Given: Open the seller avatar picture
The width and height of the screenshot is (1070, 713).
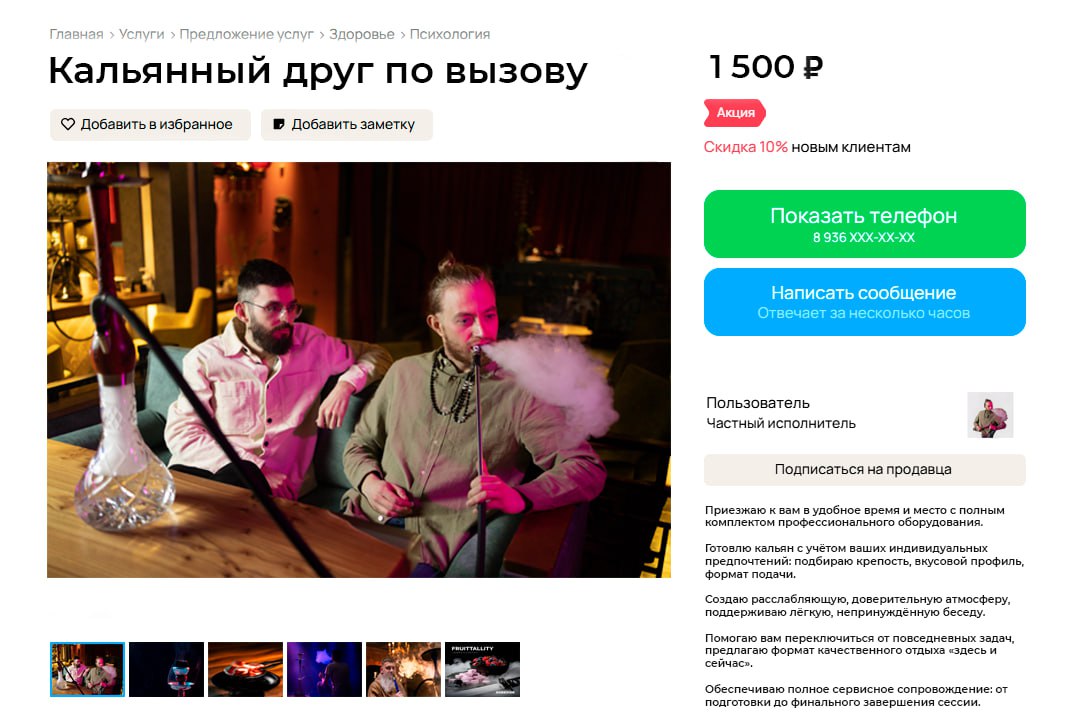Looking at the screenshot, I should (990, 414).
